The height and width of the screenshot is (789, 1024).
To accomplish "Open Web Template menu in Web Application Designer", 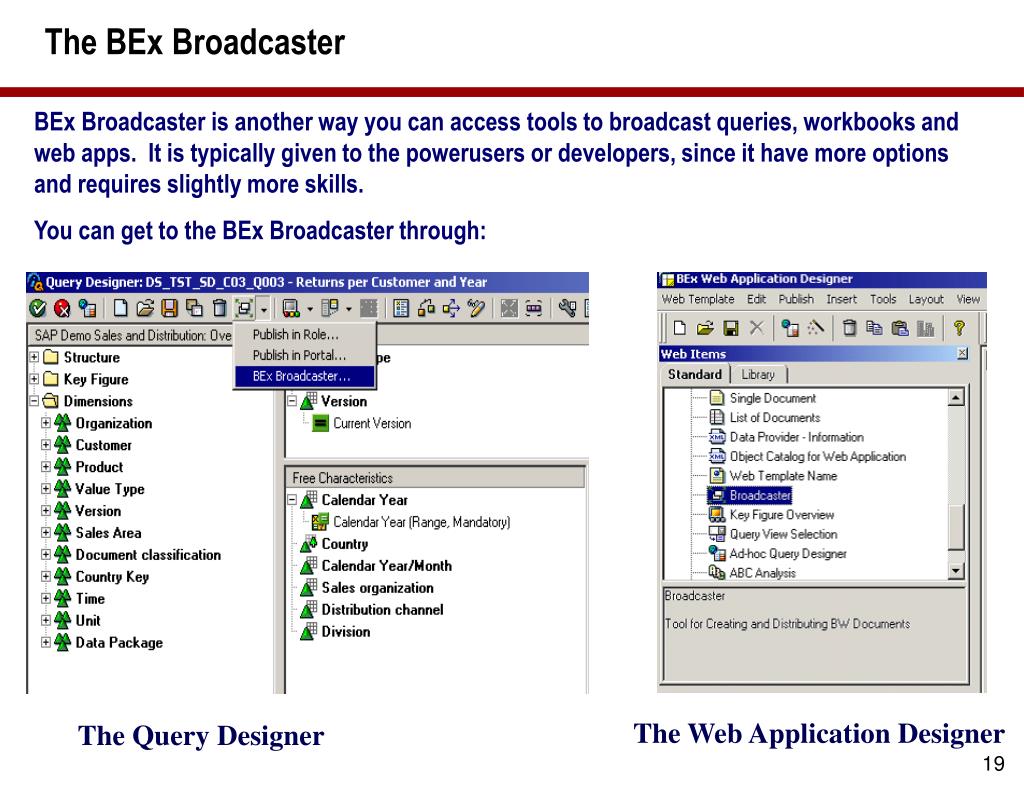I will coord(698,299).
